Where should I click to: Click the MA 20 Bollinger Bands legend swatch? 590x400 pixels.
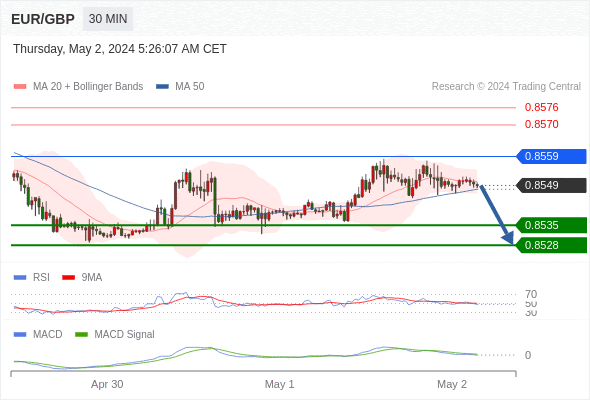click(x=20, y=87)
